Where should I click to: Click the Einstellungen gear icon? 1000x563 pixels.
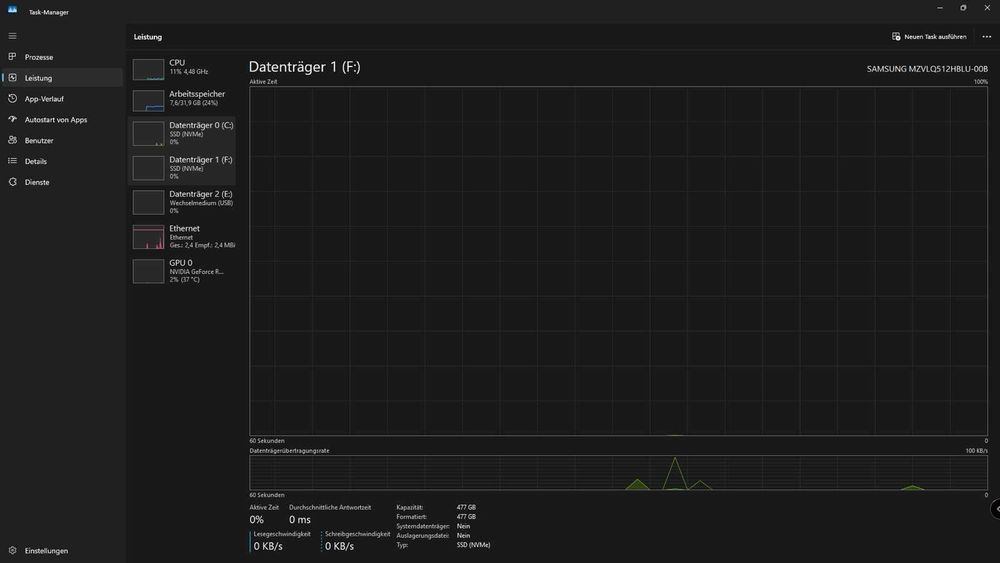(12, 550)
